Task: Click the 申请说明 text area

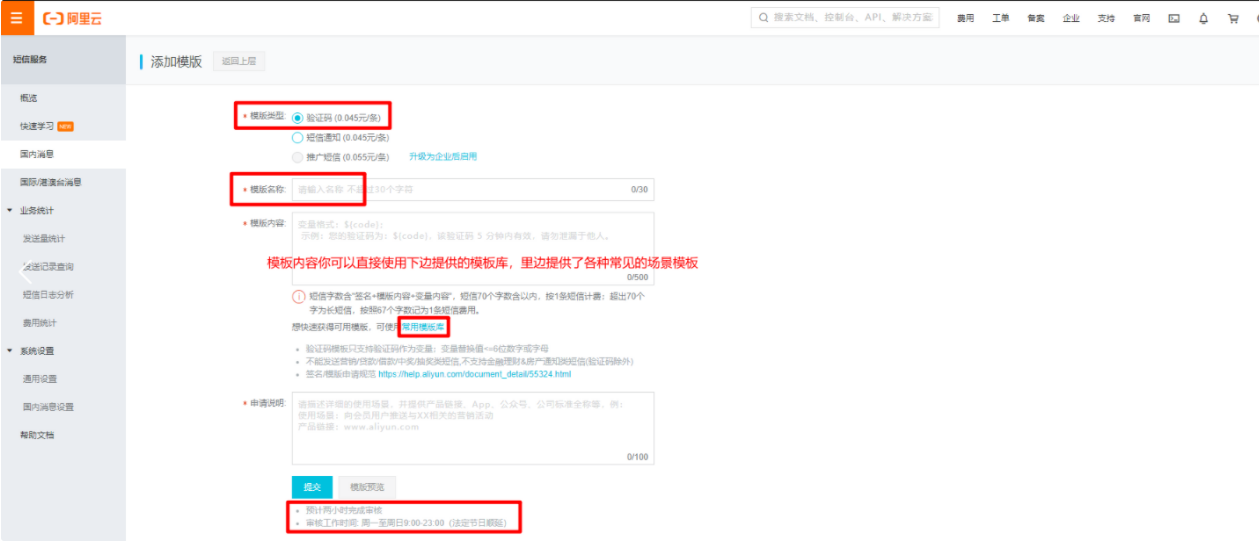Action: click(473, 428)
